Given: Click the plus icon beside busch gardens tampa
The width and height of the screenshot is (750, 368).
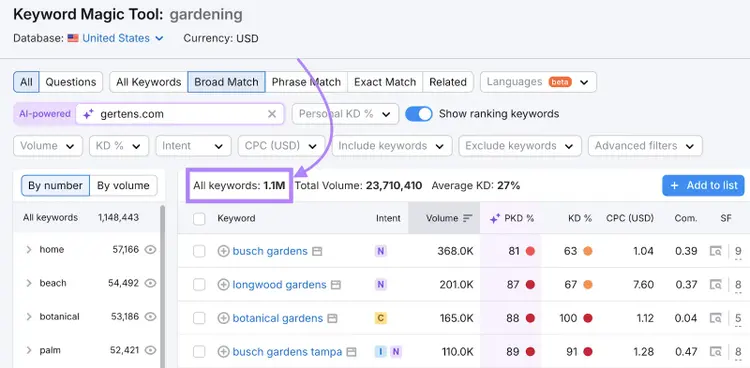Looking at the screenshot, I should click(x=223, y=352).
